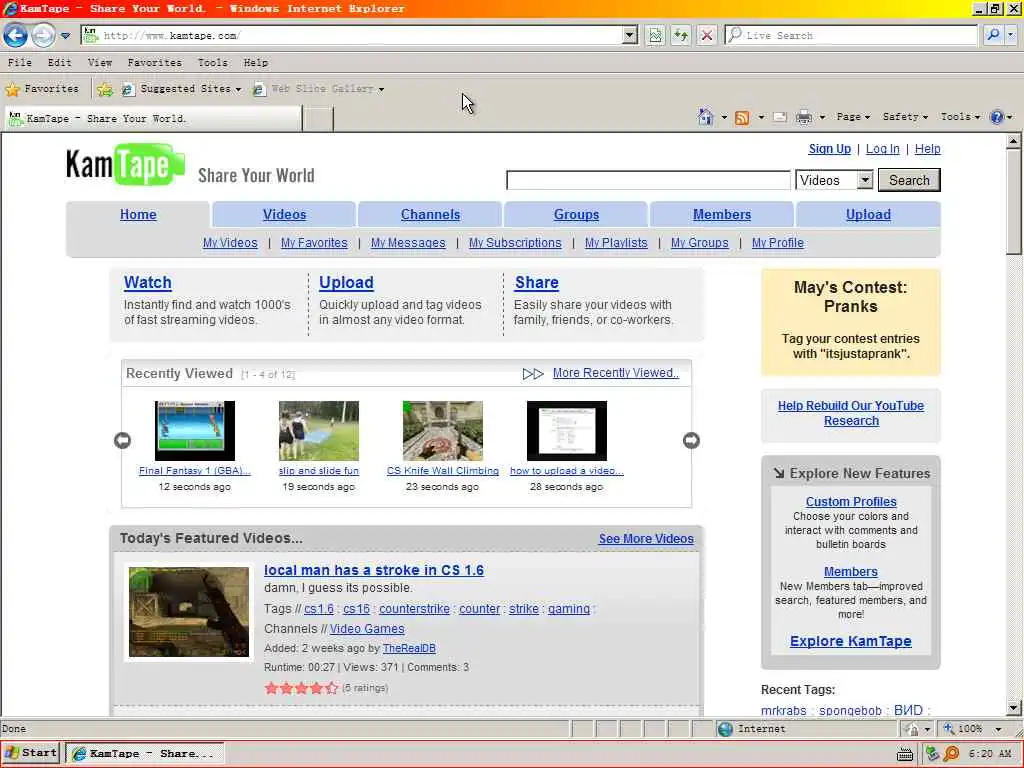
Task: Click the previous arrow in Recently Viewed
Action: [x=122, y=441]
